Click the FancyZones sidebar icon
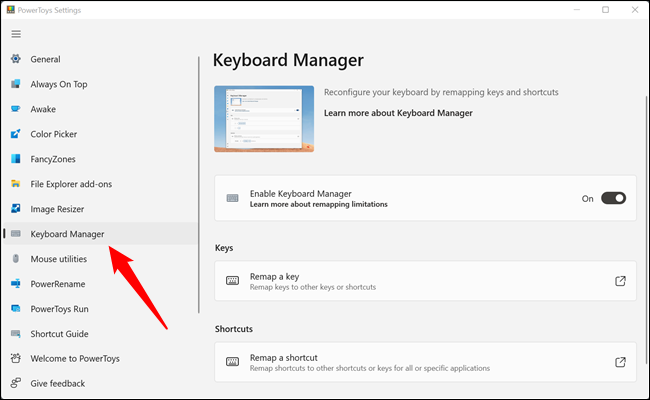The height and width of the screenshot is (400, 650). coord(16,159)
